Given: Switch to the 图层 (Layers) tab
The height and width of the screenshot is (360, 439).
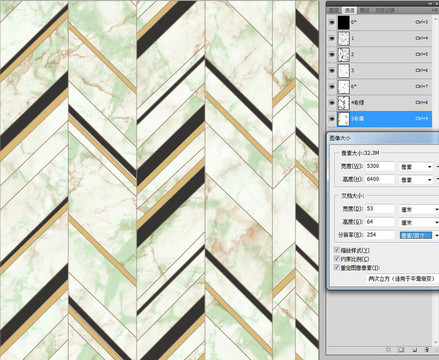Looking at the screenshot, I should [334, 10].
